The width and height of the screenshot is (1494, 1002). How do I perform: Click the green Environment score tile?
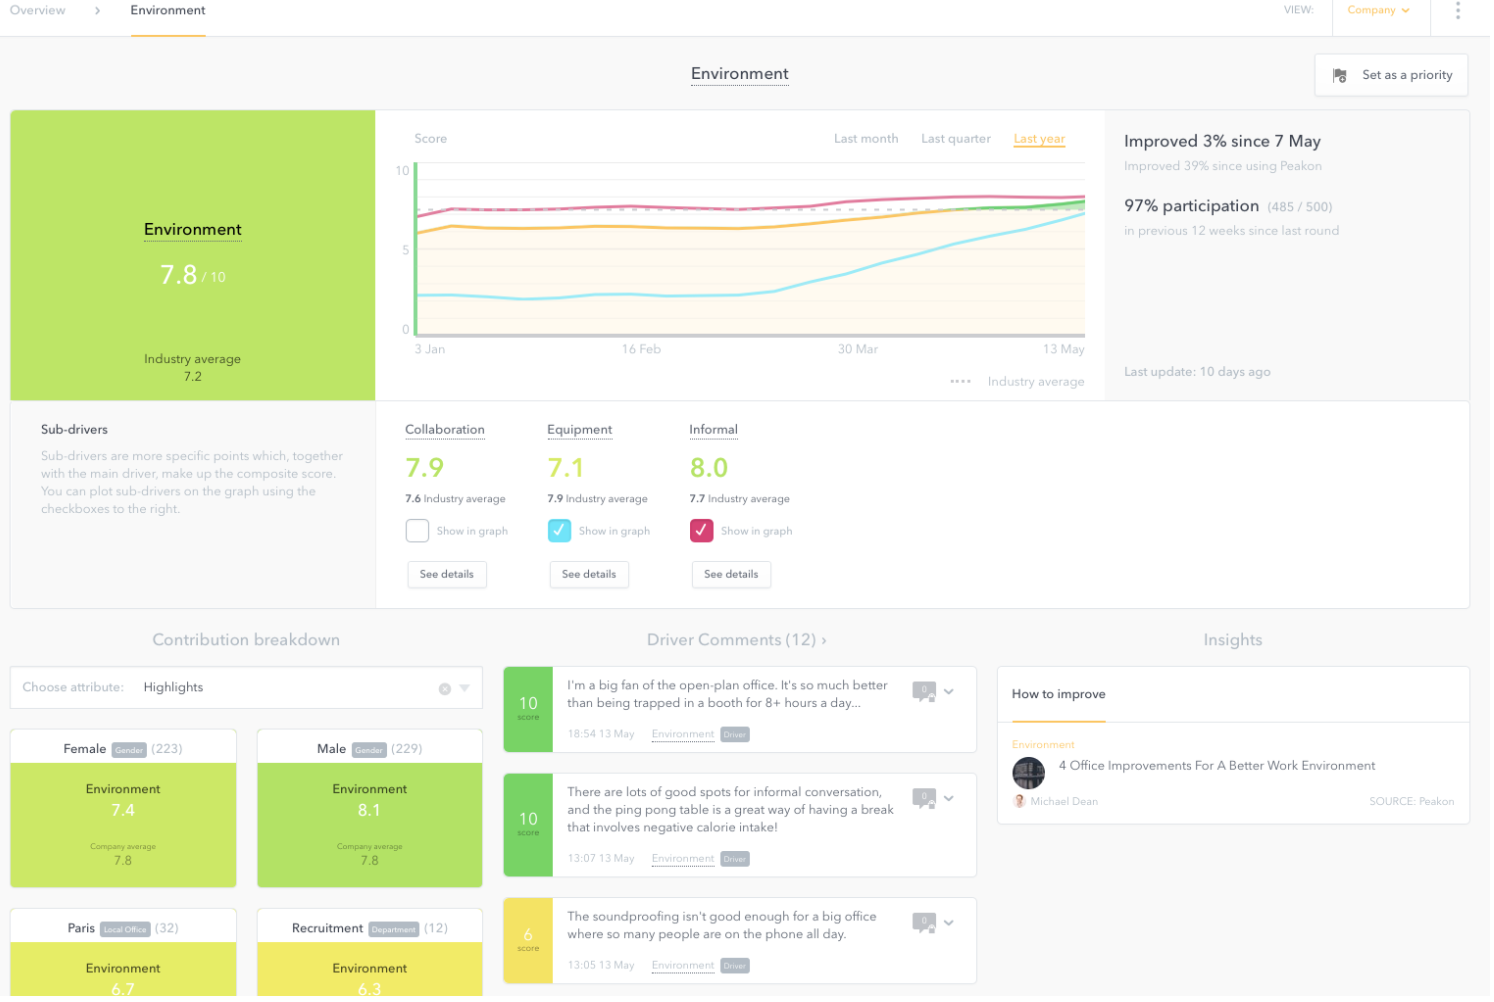(193, 256)
